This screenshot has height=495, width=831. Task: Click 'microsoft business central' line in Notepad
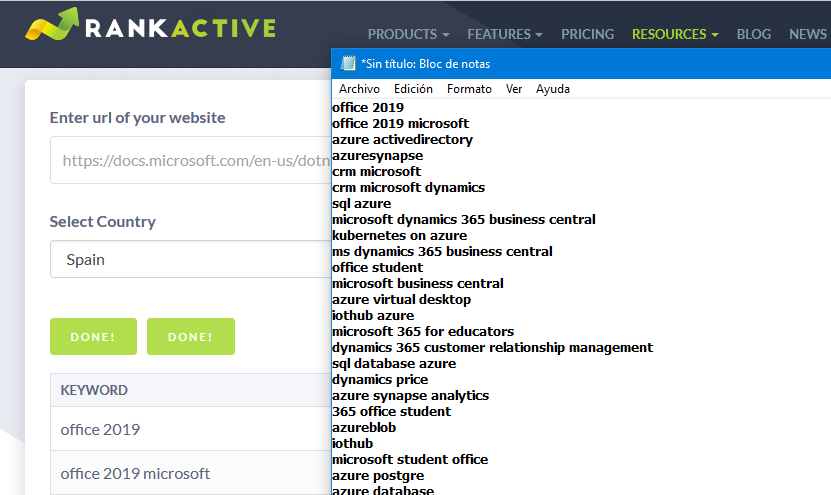[418, 284]
